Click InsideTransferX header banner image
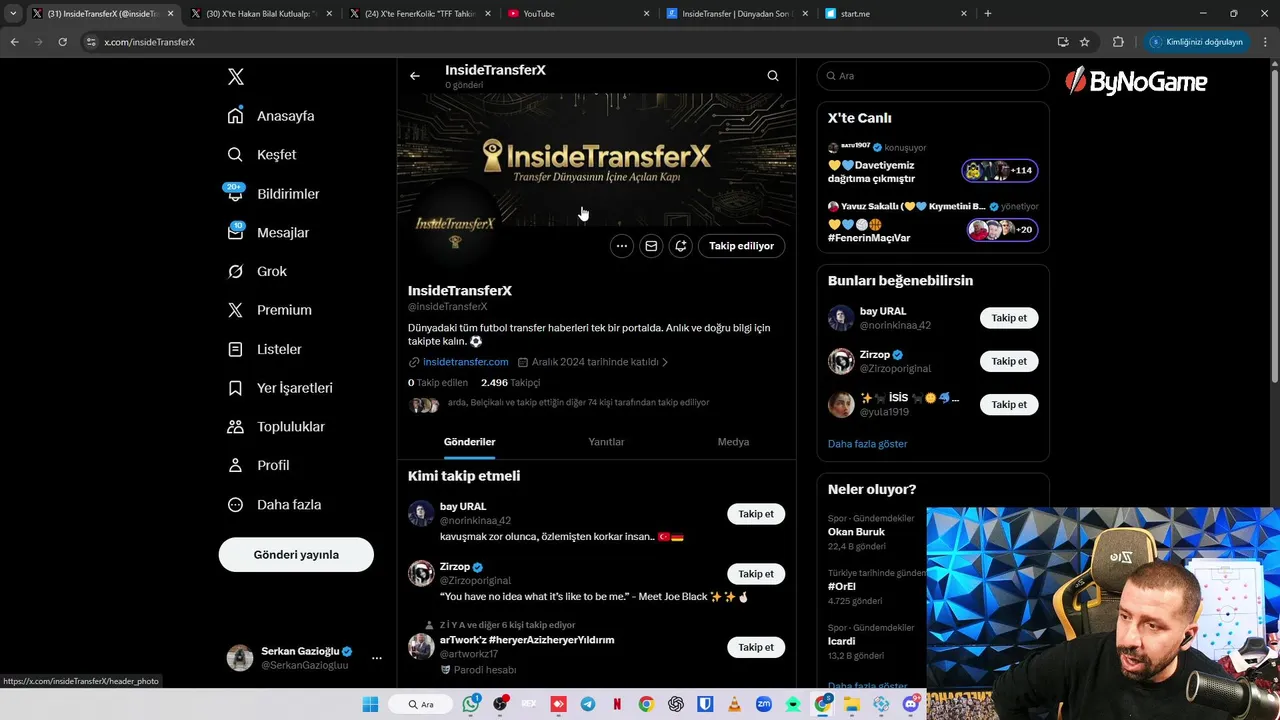 [596, 160]
